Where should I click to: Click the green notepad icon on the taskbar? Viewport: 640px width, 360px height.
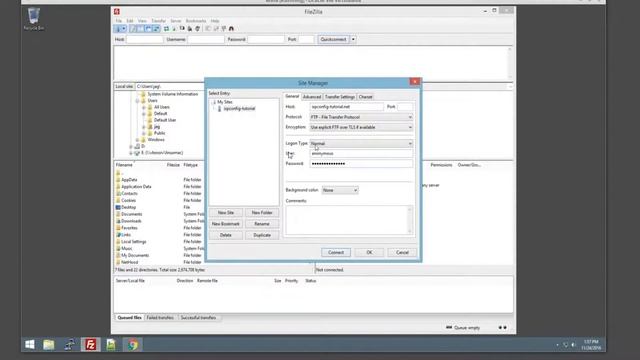coord(111,344)
